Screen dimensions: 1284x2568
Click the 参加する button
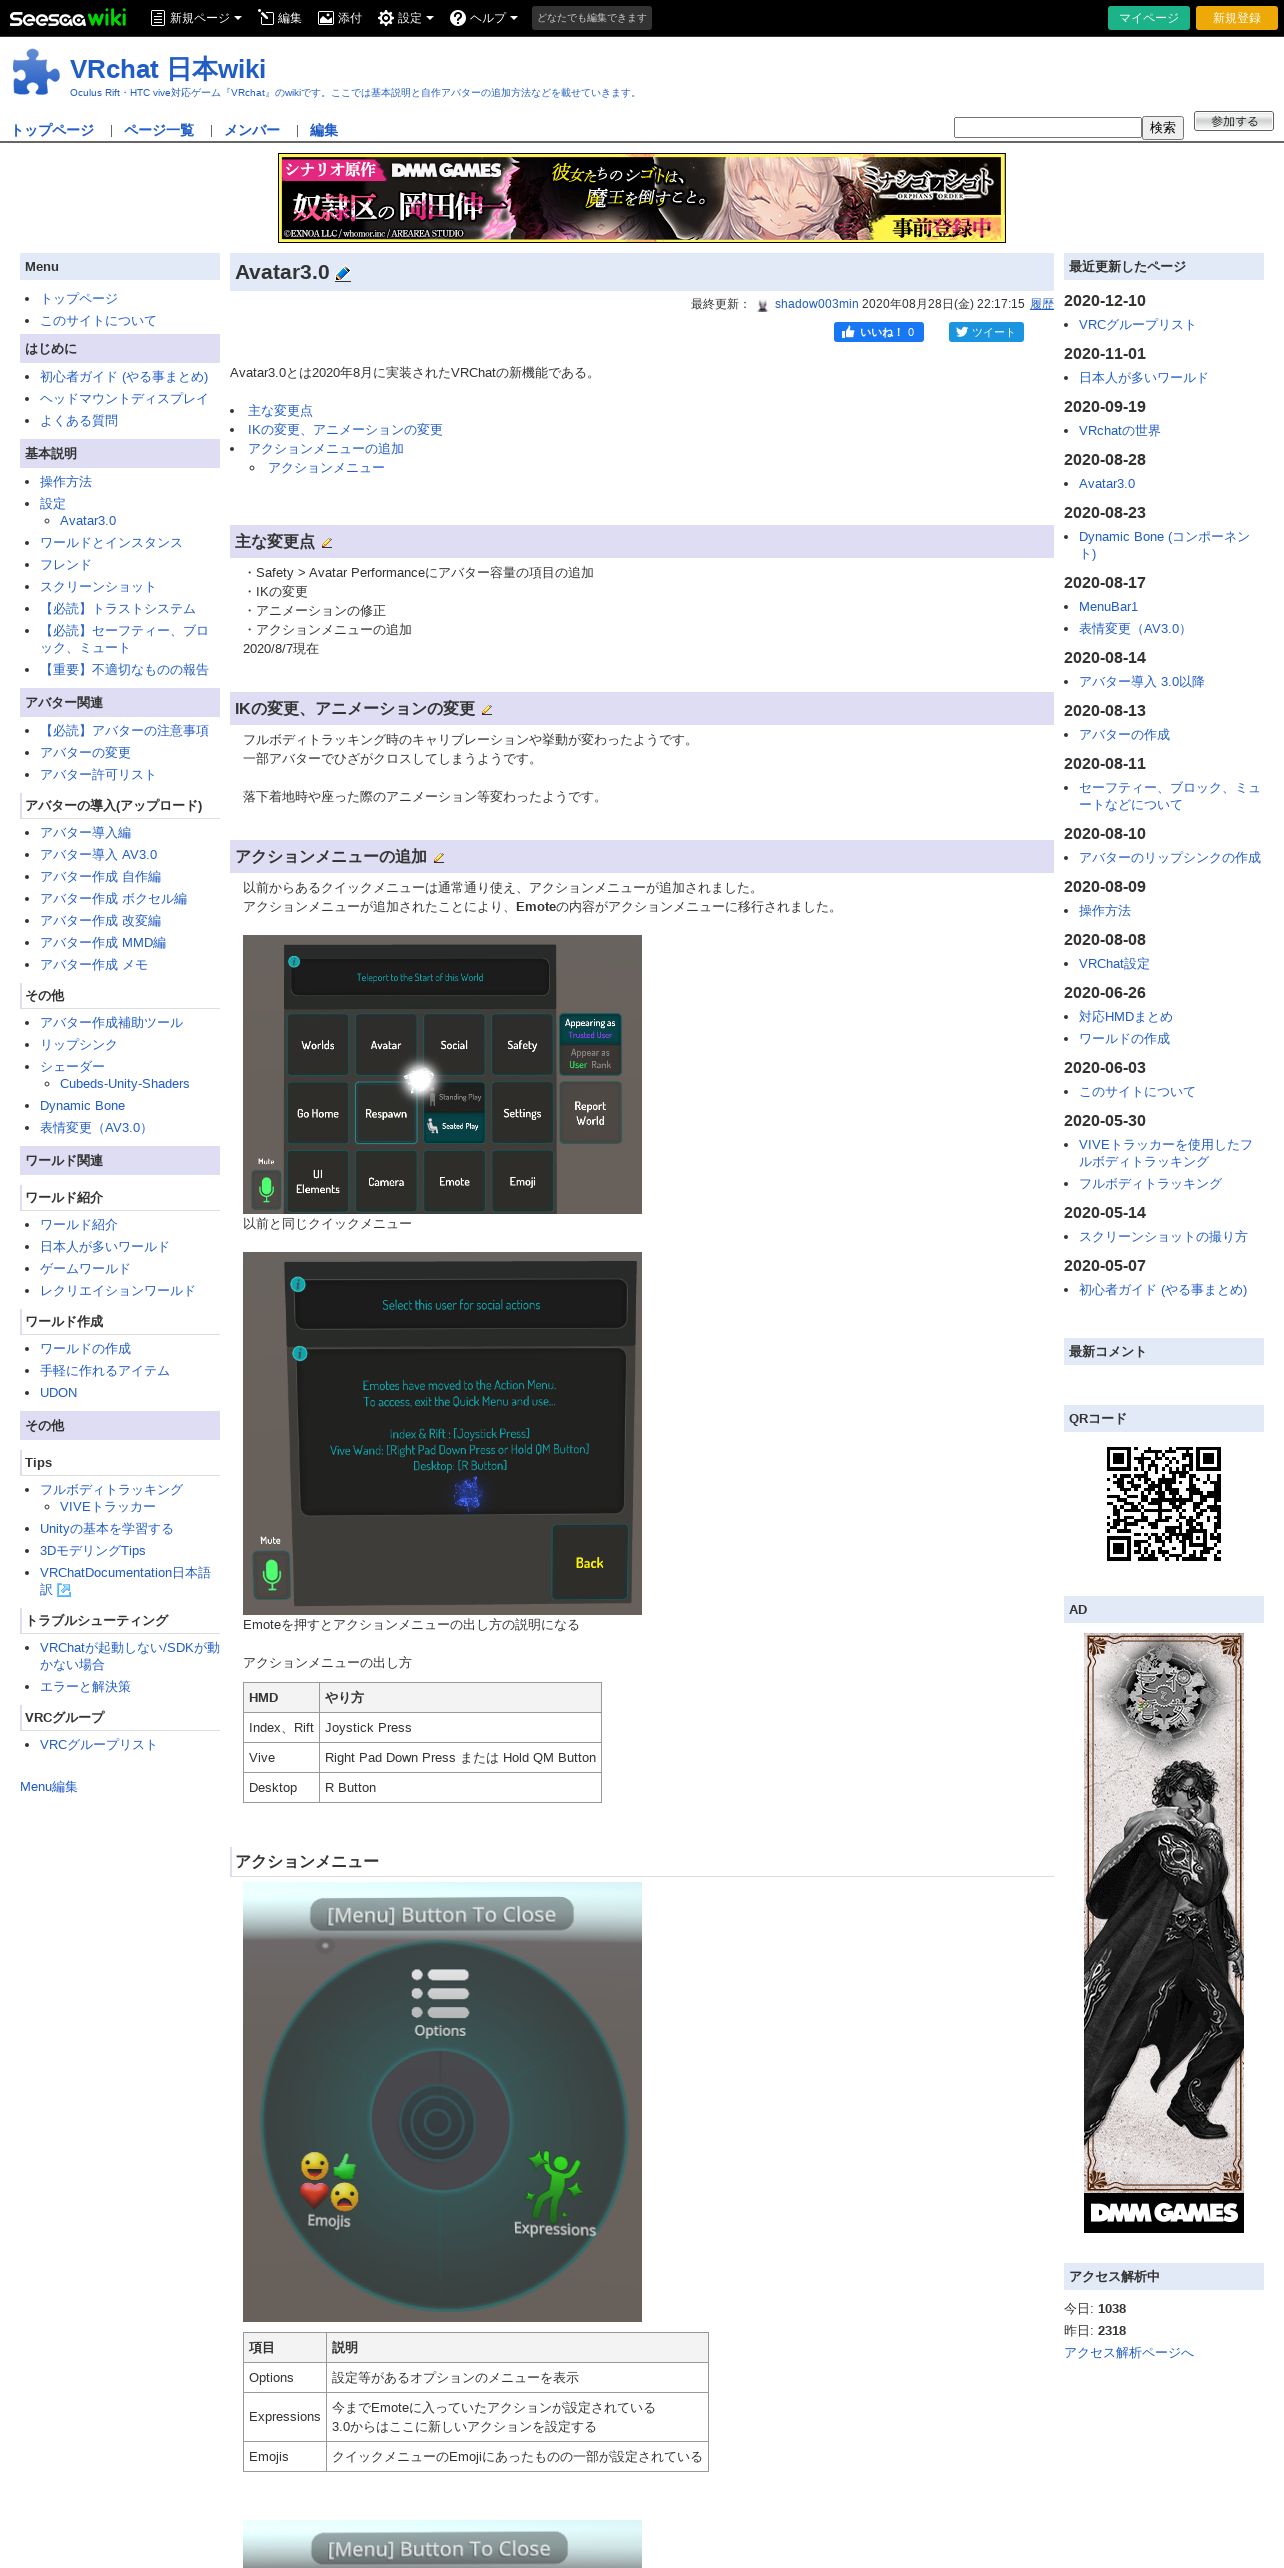pos(1234,121)
